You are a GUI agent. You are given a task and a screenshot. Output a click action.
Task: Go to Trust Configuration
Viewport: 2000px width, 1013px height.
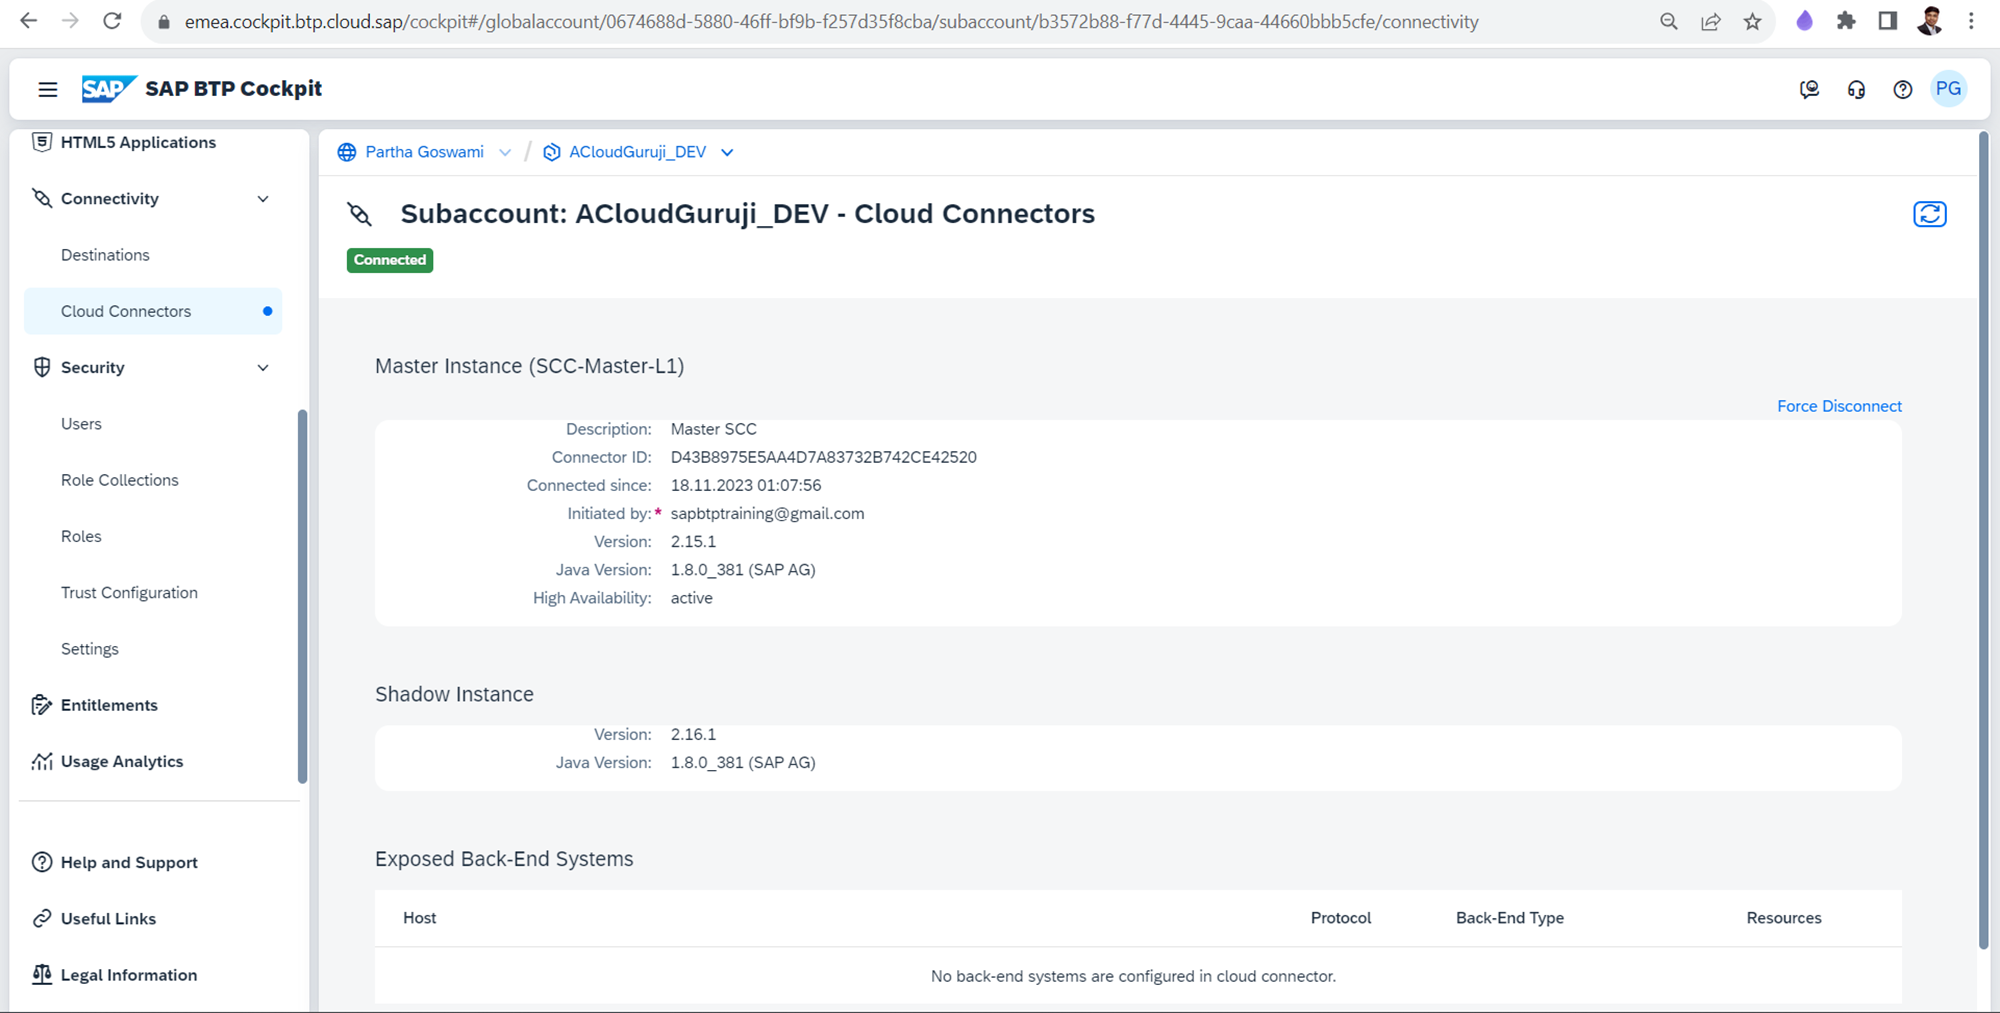pos(129,593)
